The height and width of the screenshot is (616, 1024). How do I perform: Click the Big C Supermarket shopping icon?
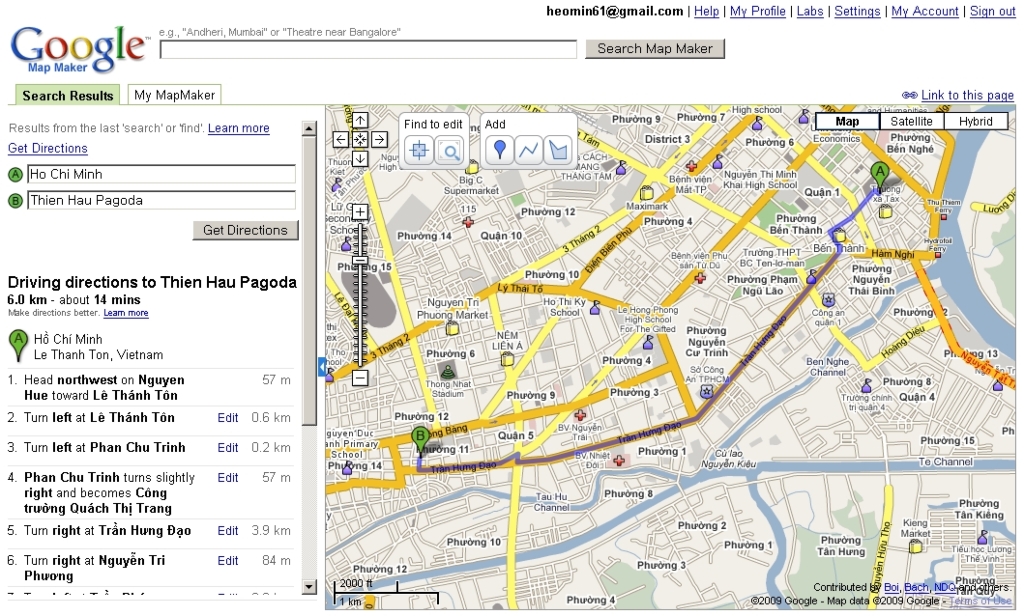point(472,168)
